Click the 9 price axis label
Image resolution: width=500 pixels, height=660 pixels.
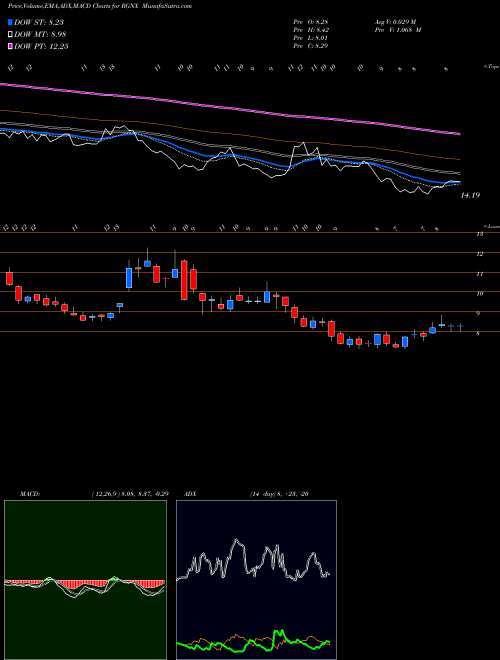(x=478, y=313)
